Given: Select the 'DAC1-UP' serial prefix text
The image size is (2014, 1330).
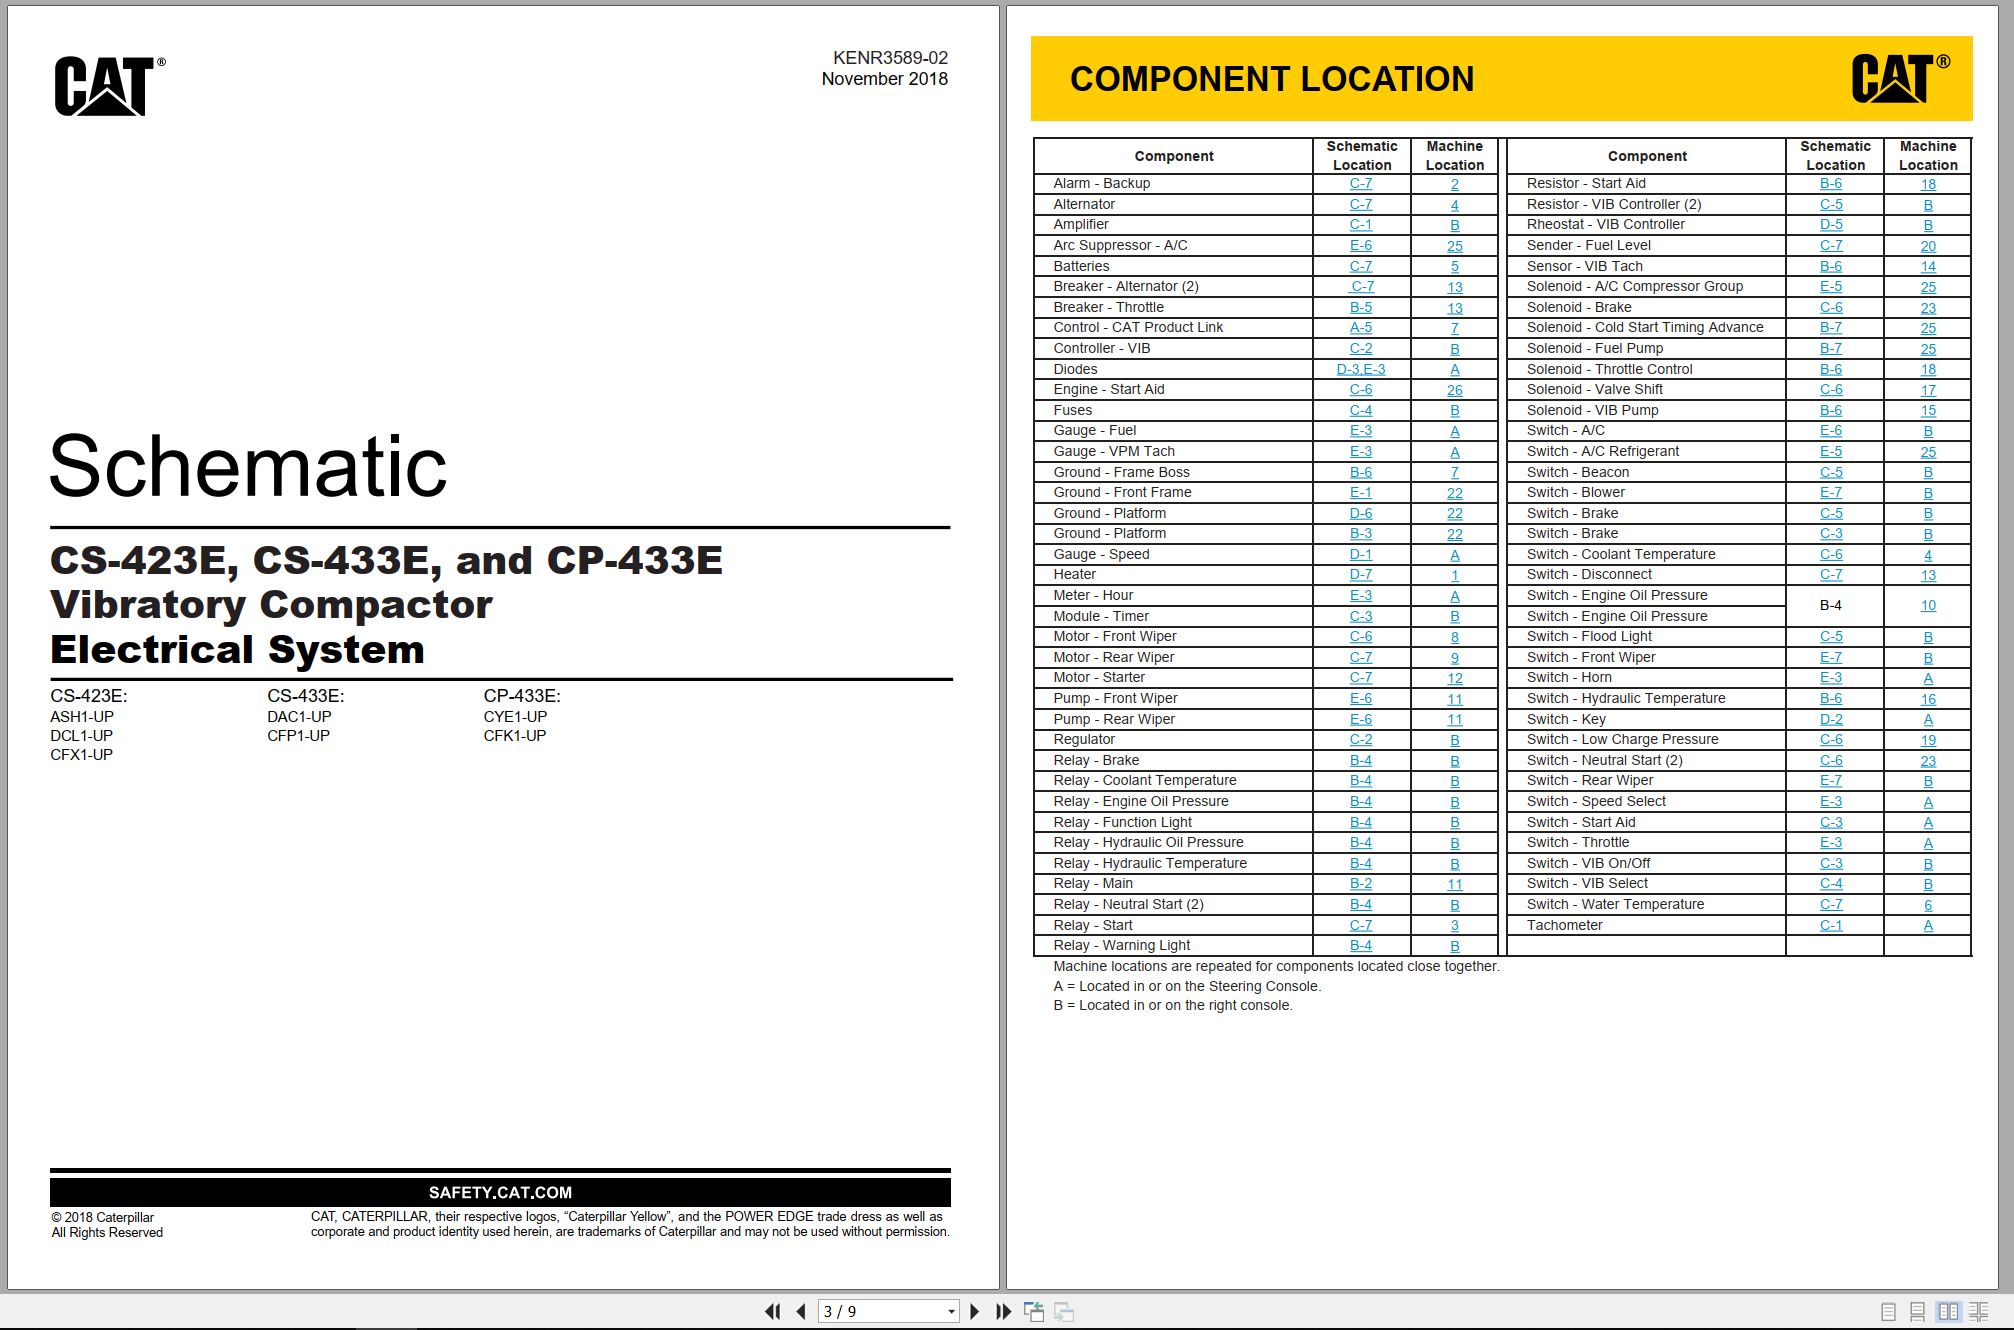Looking at the screenshot, I should pos(299,716).
